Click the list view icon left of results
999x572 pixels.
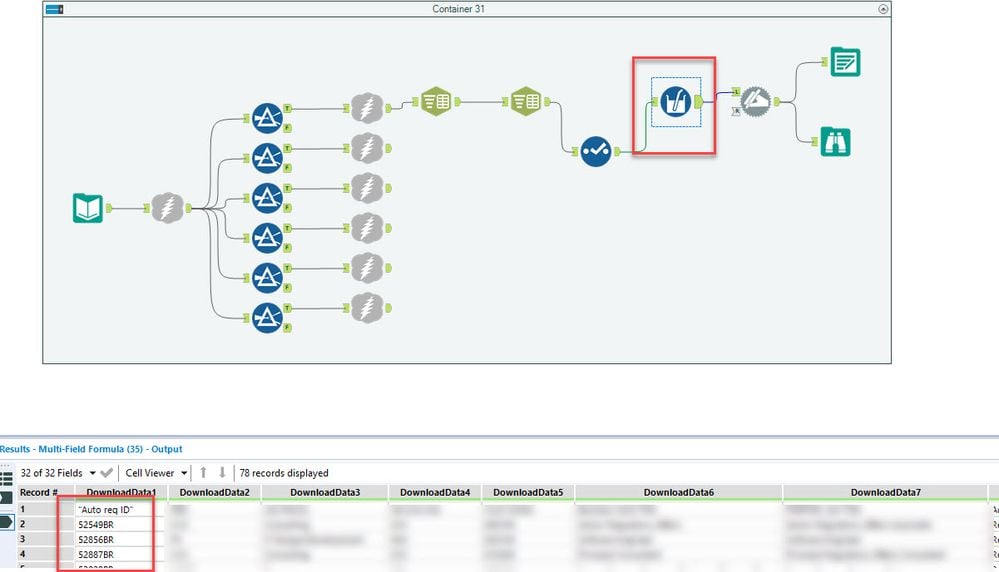click(x=6, y=478)
